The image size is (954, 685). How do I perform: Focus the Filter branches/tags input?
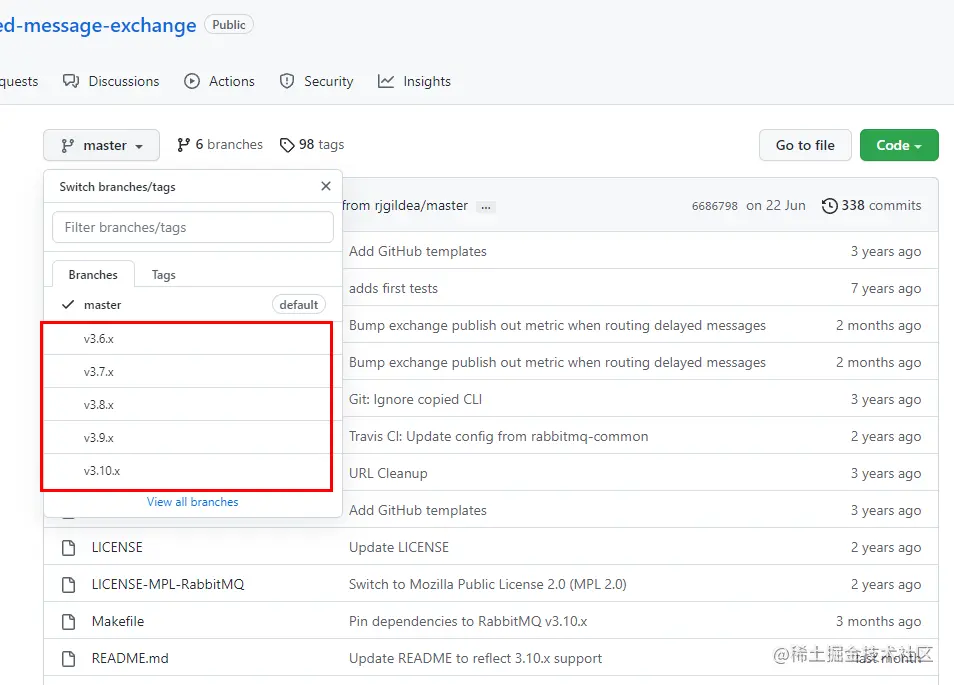[193, 228]
